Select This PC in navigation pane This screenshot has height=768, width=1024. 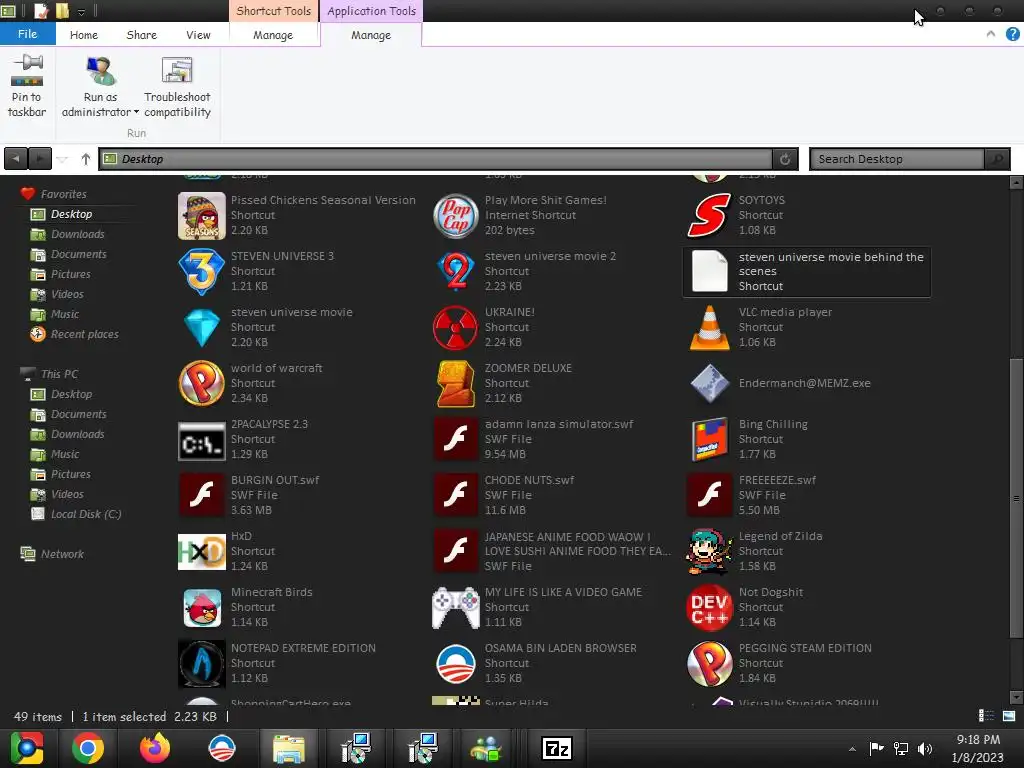[59, 374]
